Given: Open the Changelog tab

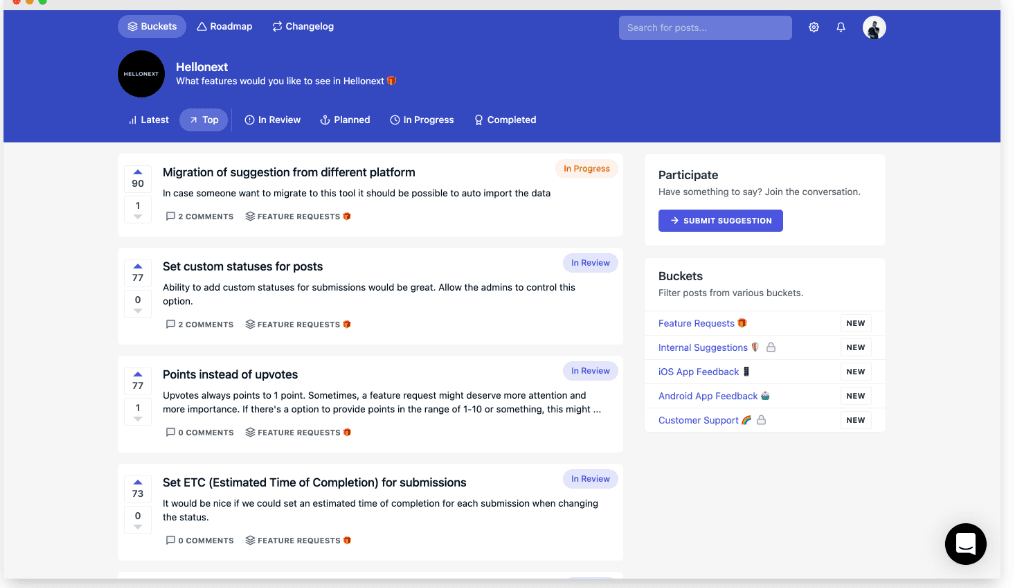Looking at the screenshot, I should pos(303,27).
